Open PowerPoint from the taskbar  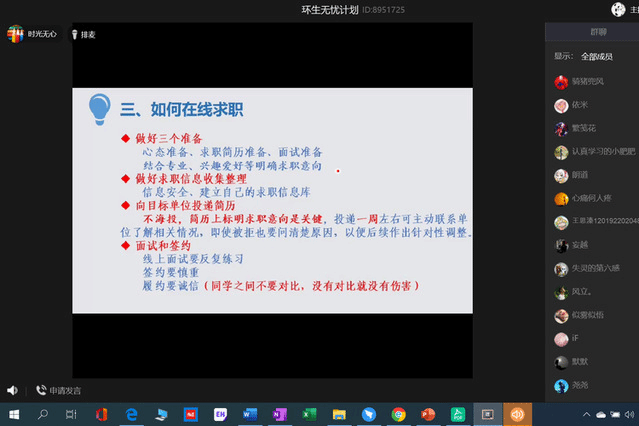tap(428, 414)
